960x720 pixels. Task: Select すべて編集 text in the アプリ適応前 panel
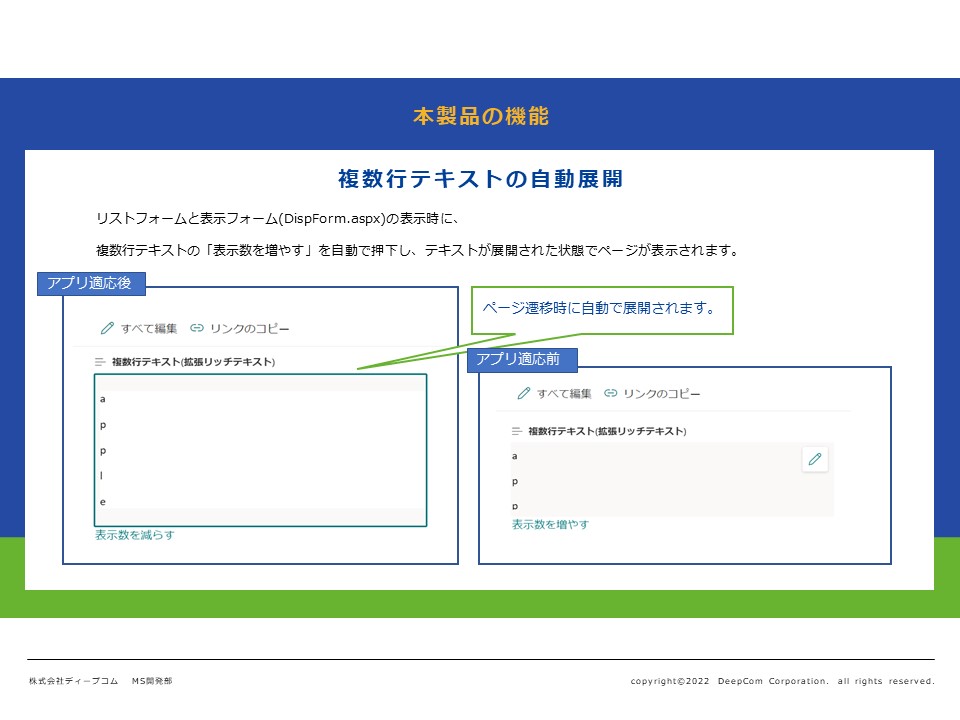564,394
